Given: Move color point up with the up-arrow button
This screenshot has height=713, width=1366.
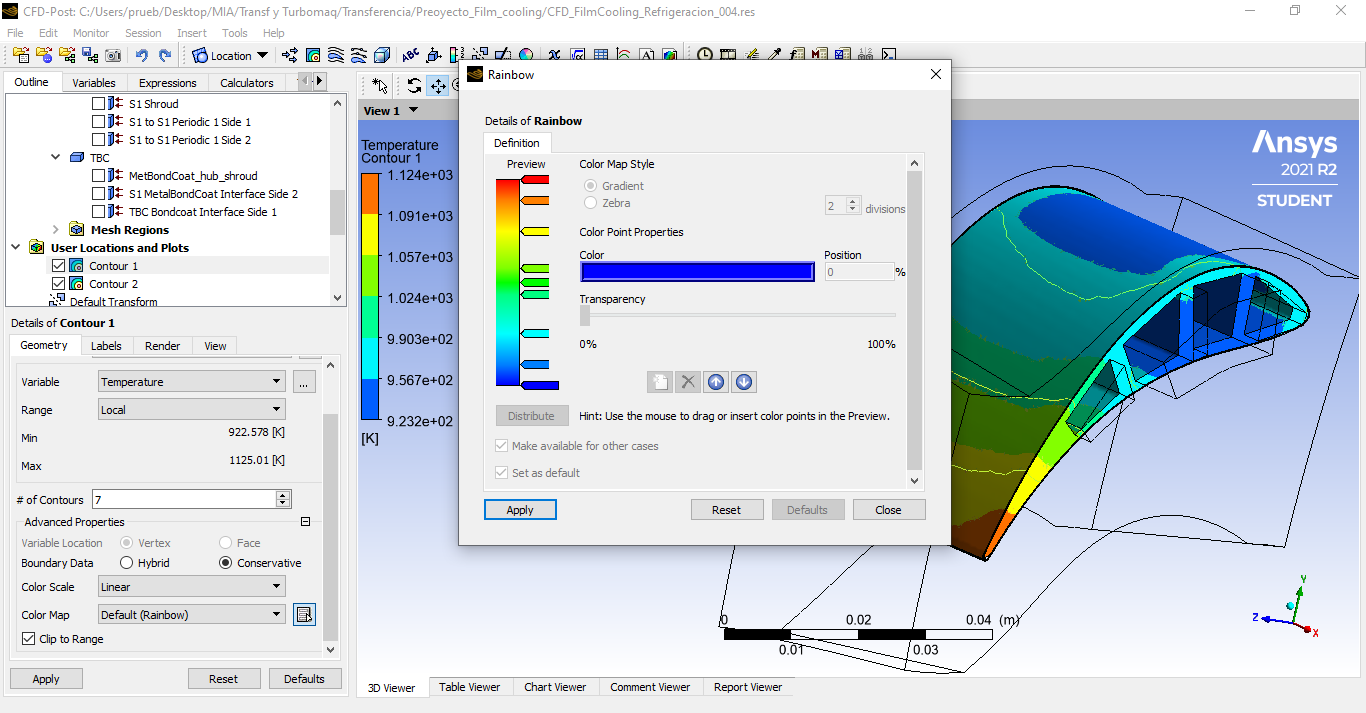Looking at the screenshot, I should click(x=715, y=381).
